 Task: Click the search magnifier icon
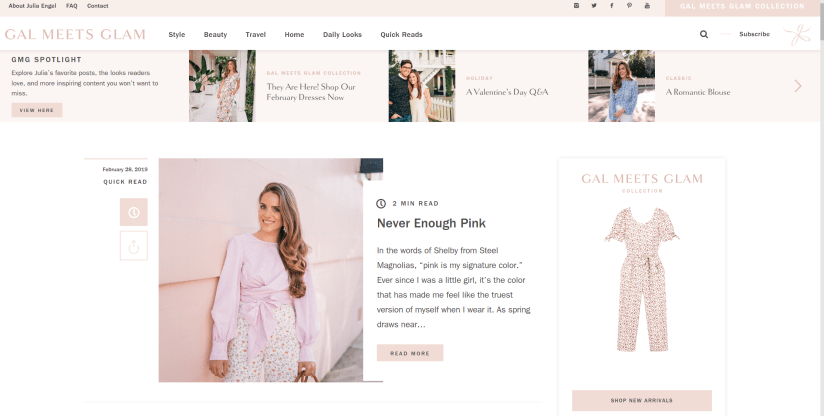click(x=704, y=34)
